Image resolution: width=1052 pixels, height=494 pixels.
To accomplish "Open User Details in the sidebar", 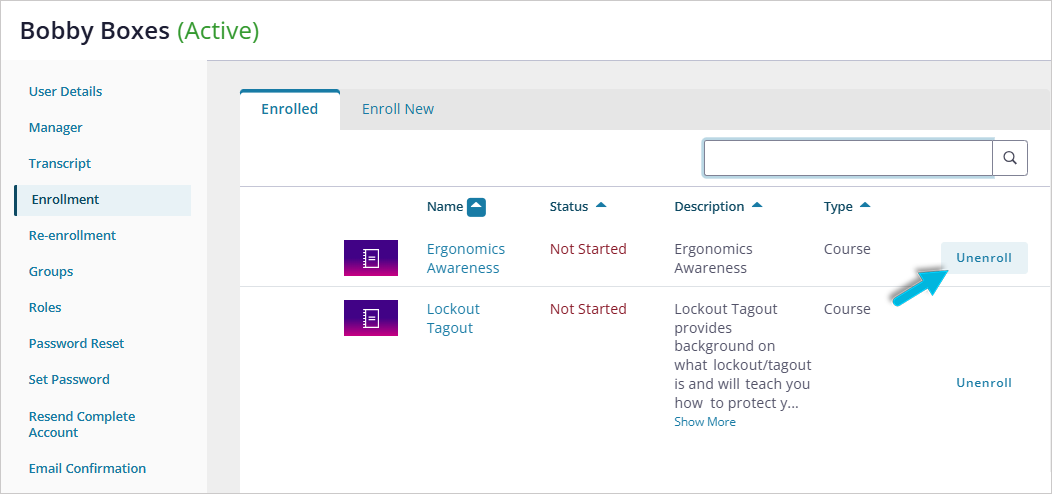I will coord(66,92).
